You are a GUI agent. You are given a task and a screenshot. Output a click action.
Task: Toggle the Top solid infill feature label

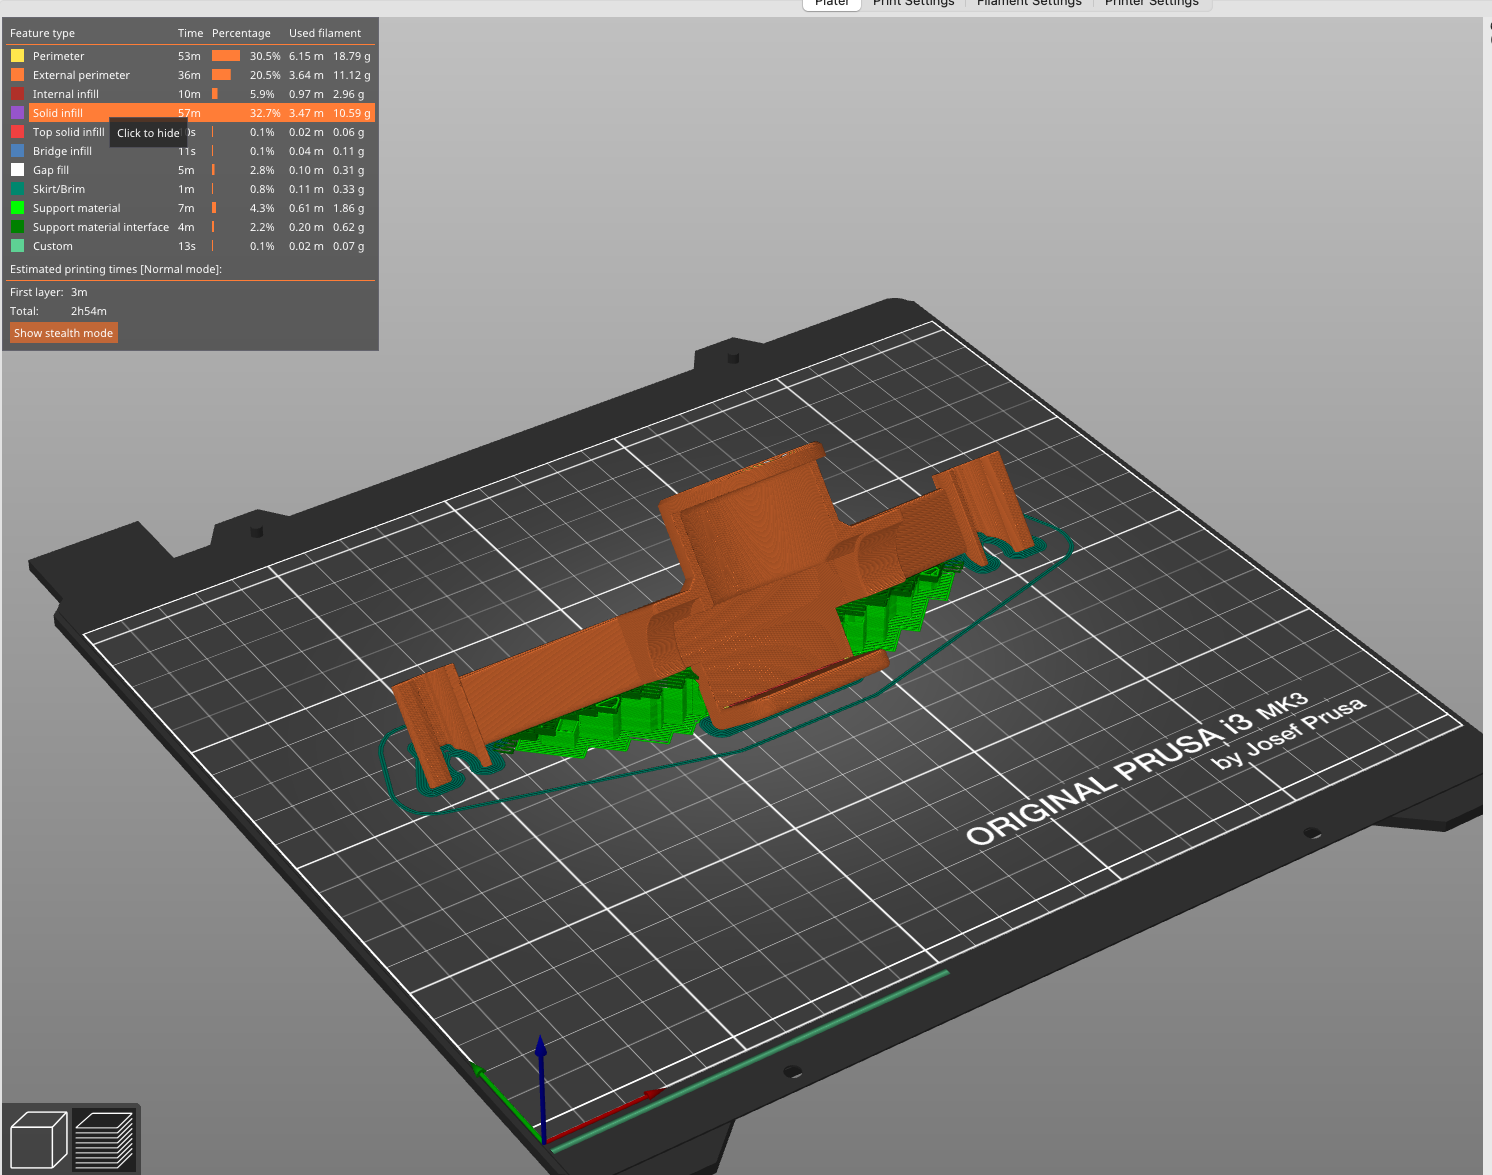click(68, 132)
